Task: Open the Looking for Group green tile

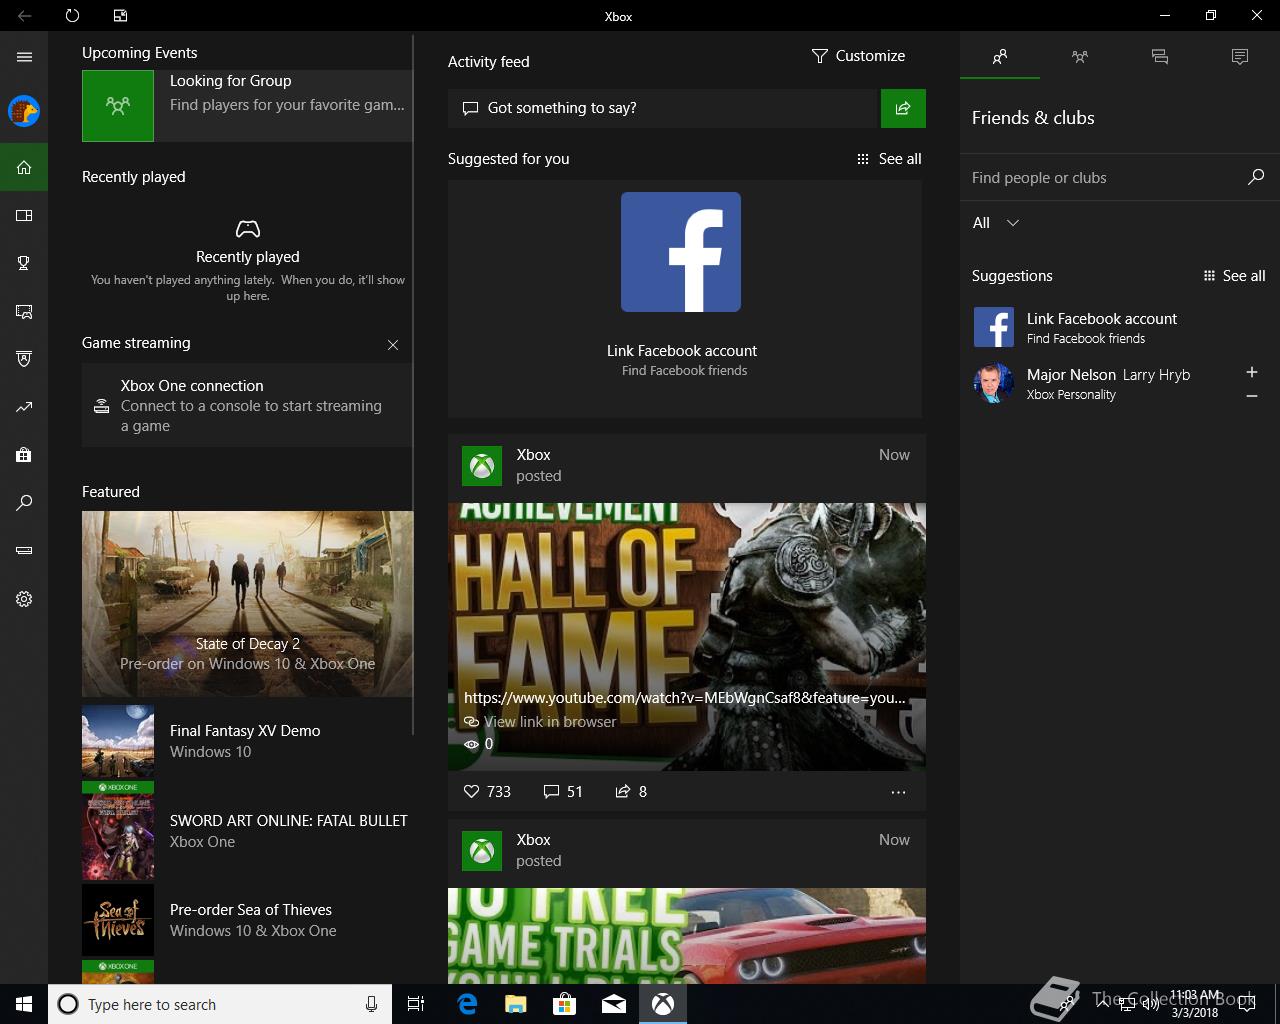Action: (x=118, y=105)
